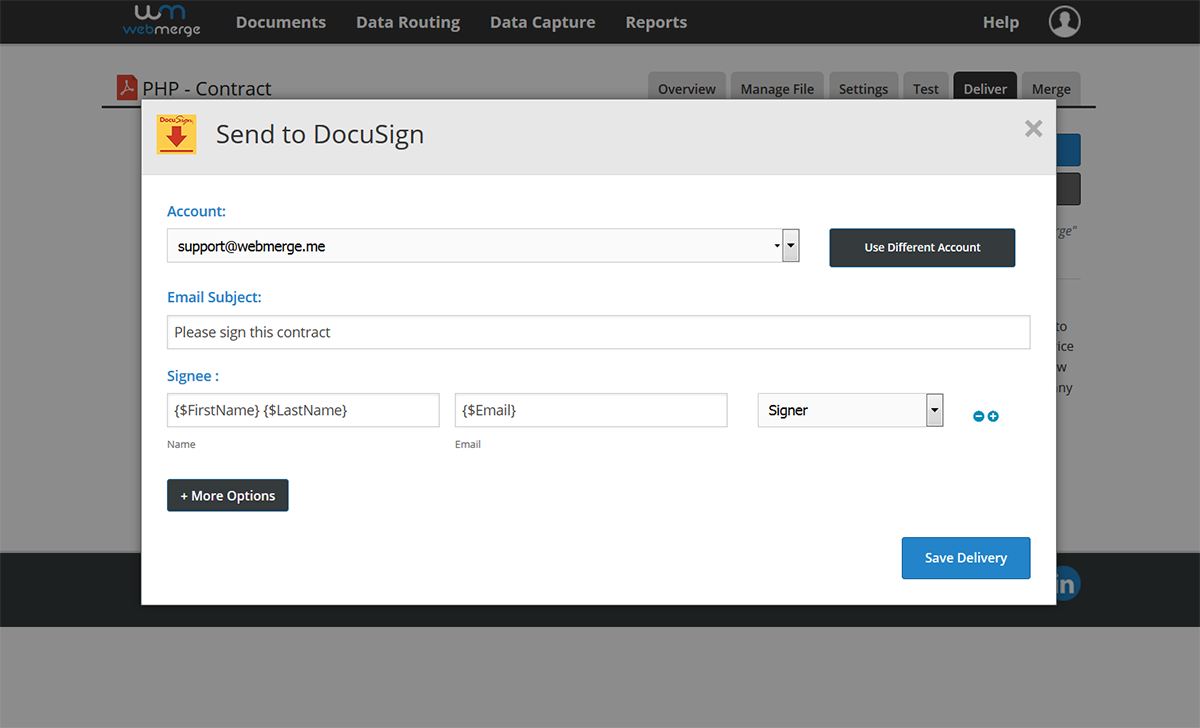The image size is (1200, 728).
Task: Click the signee Email input field
Action: coord(591,410)
